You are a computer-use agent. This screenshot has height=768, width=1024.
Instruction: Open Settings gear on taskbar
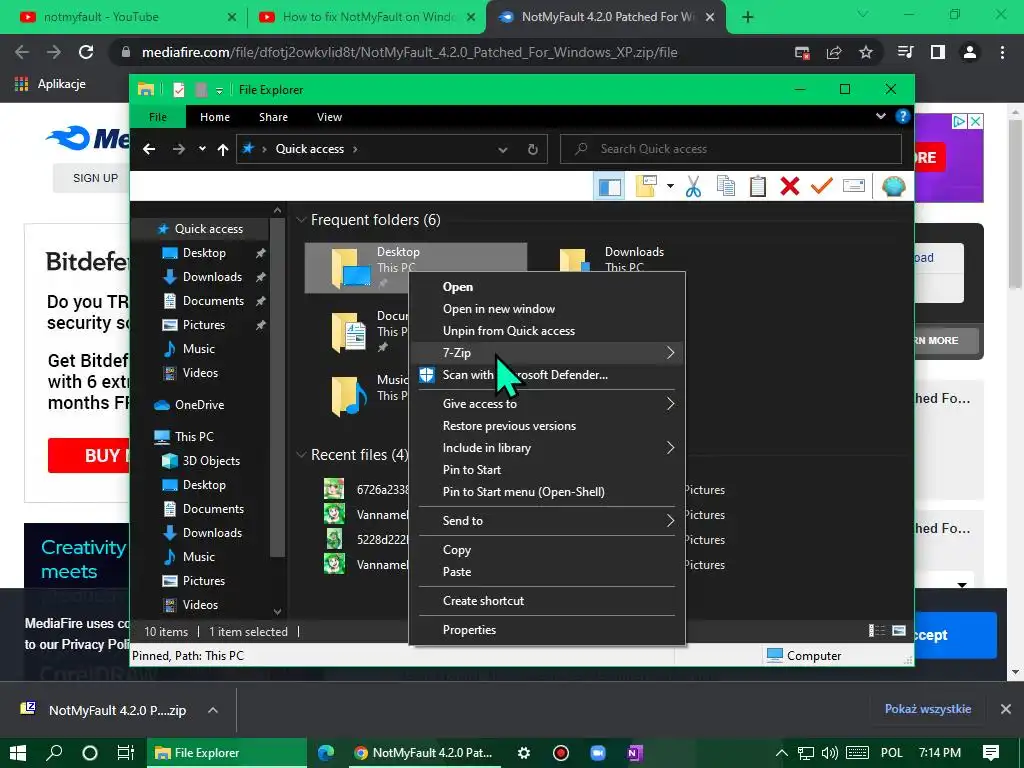click(524, 753)
